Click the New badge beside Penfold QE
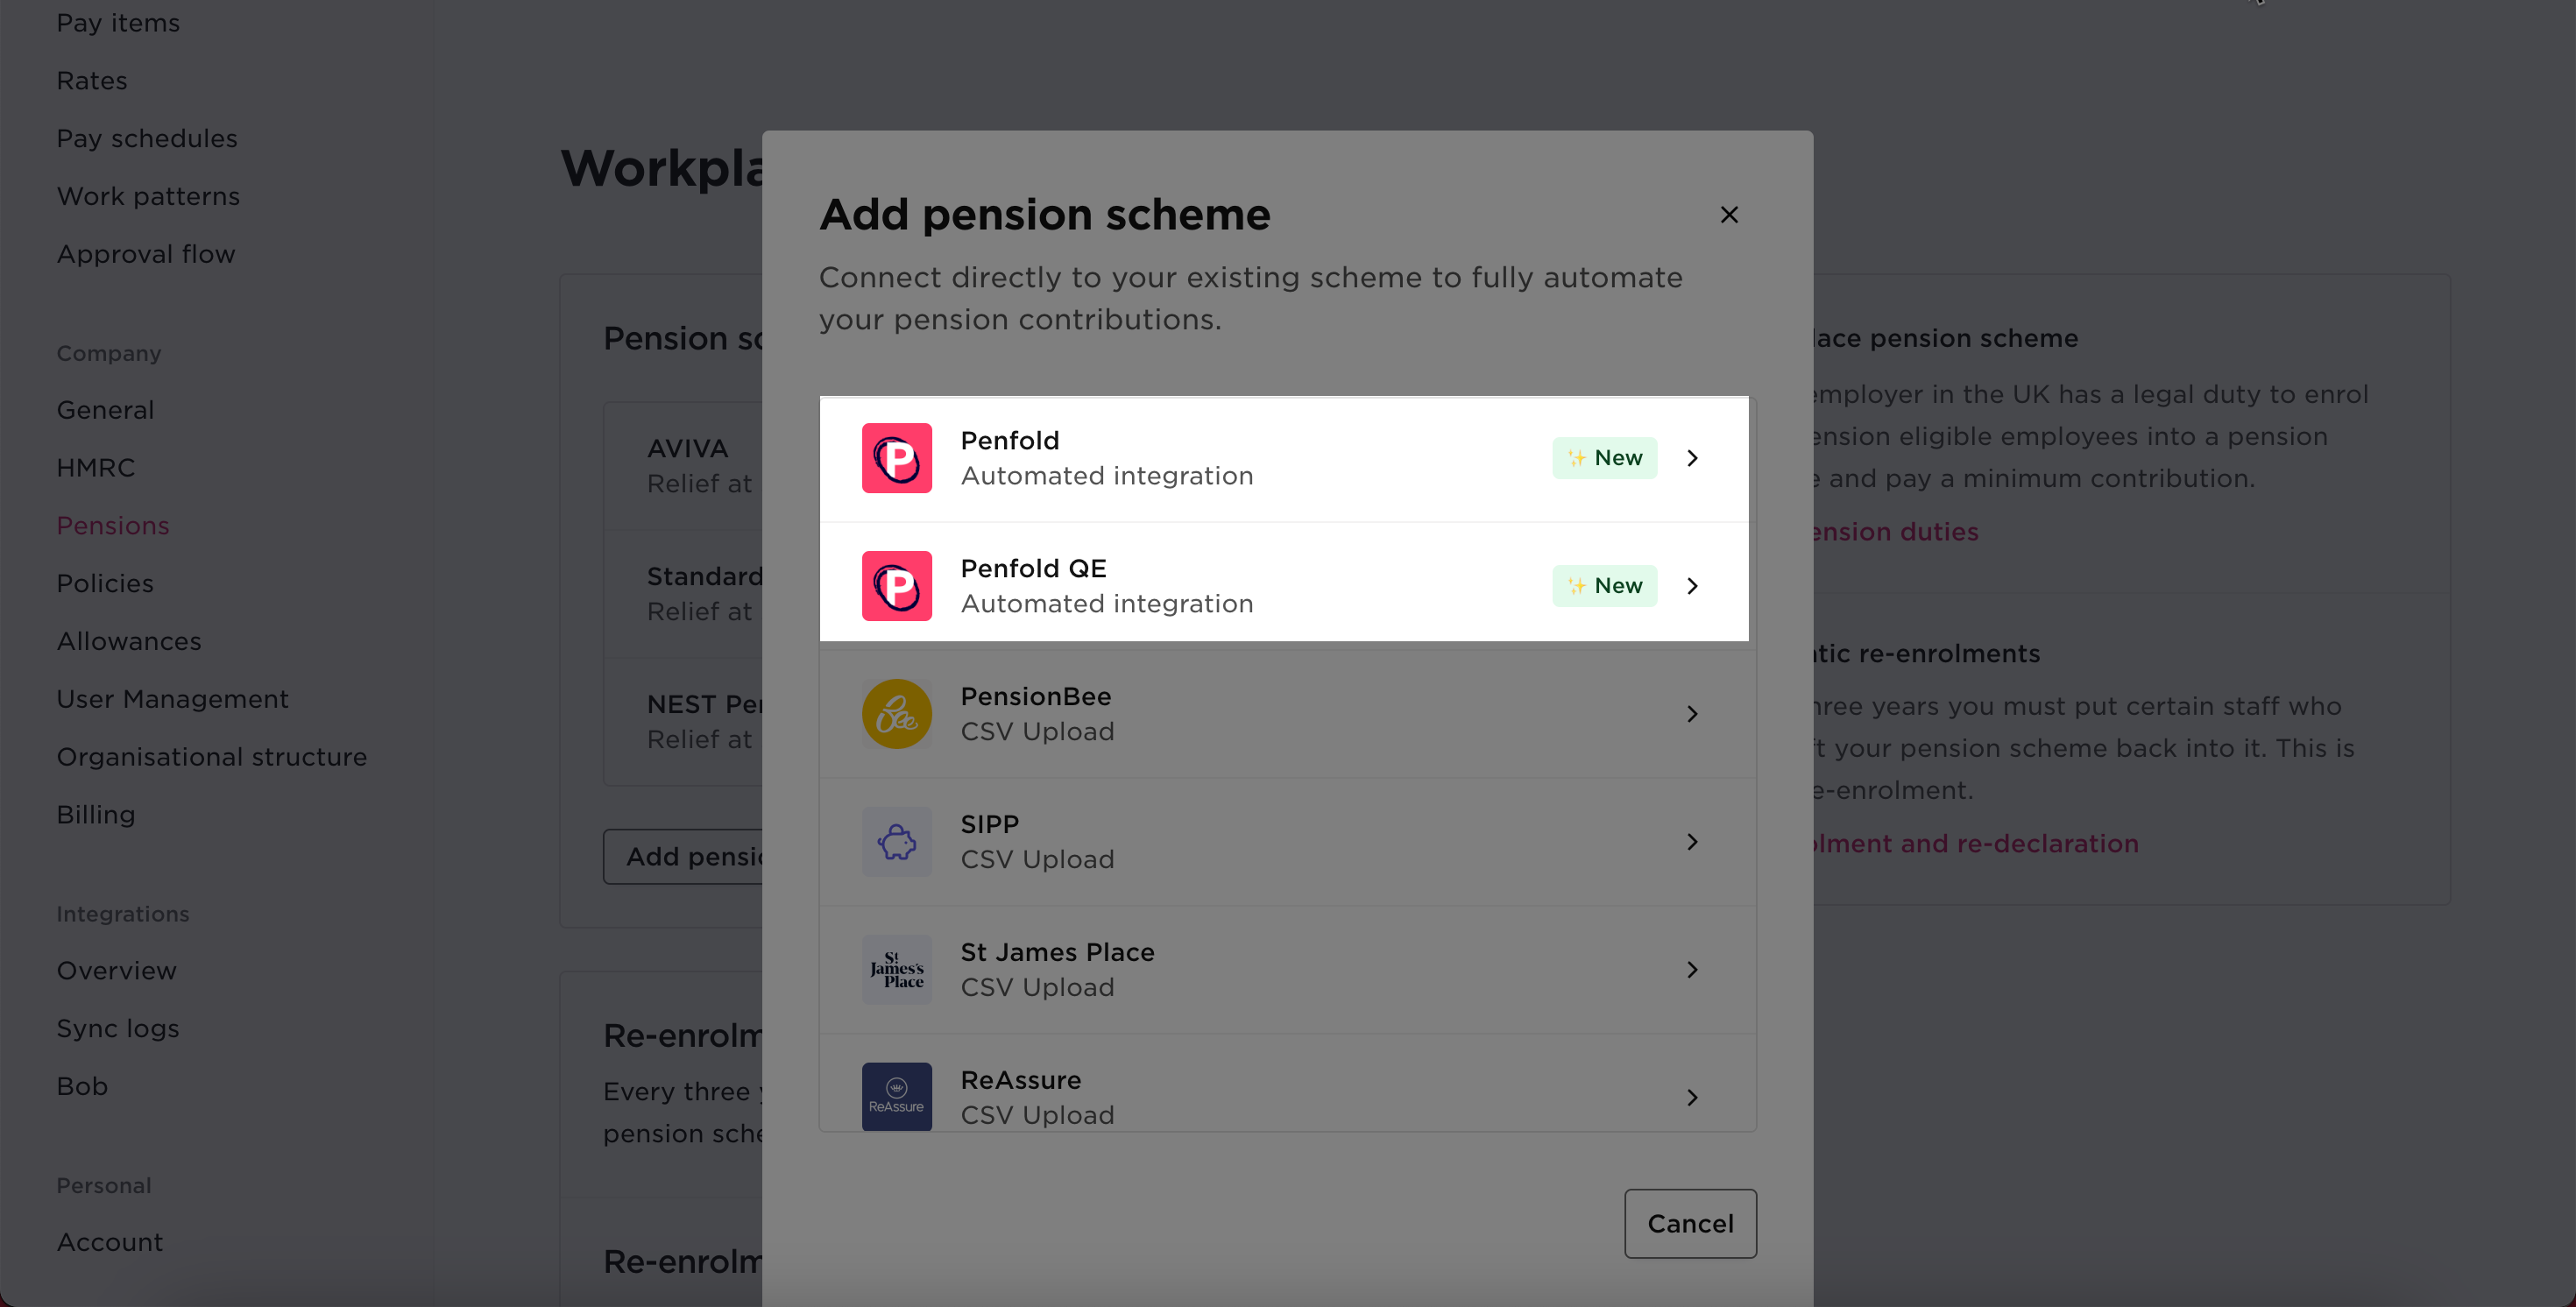 click(x=1604, y=586)
